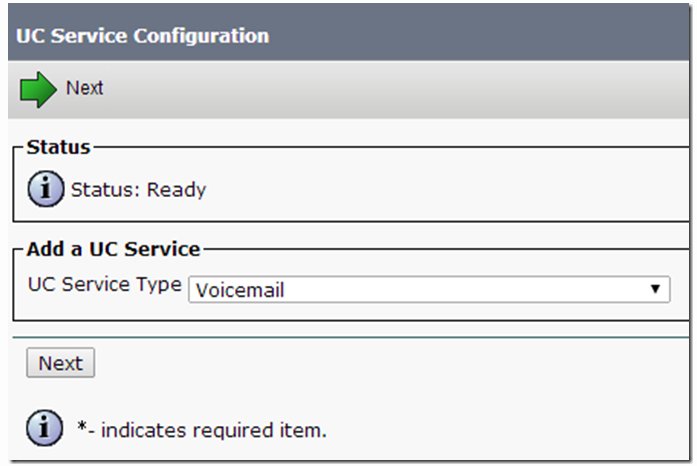Screen dimensions: 697x466
Task: Click the UC Service Configuration page title
Action: pyautogui.click(x=143, y=36)
